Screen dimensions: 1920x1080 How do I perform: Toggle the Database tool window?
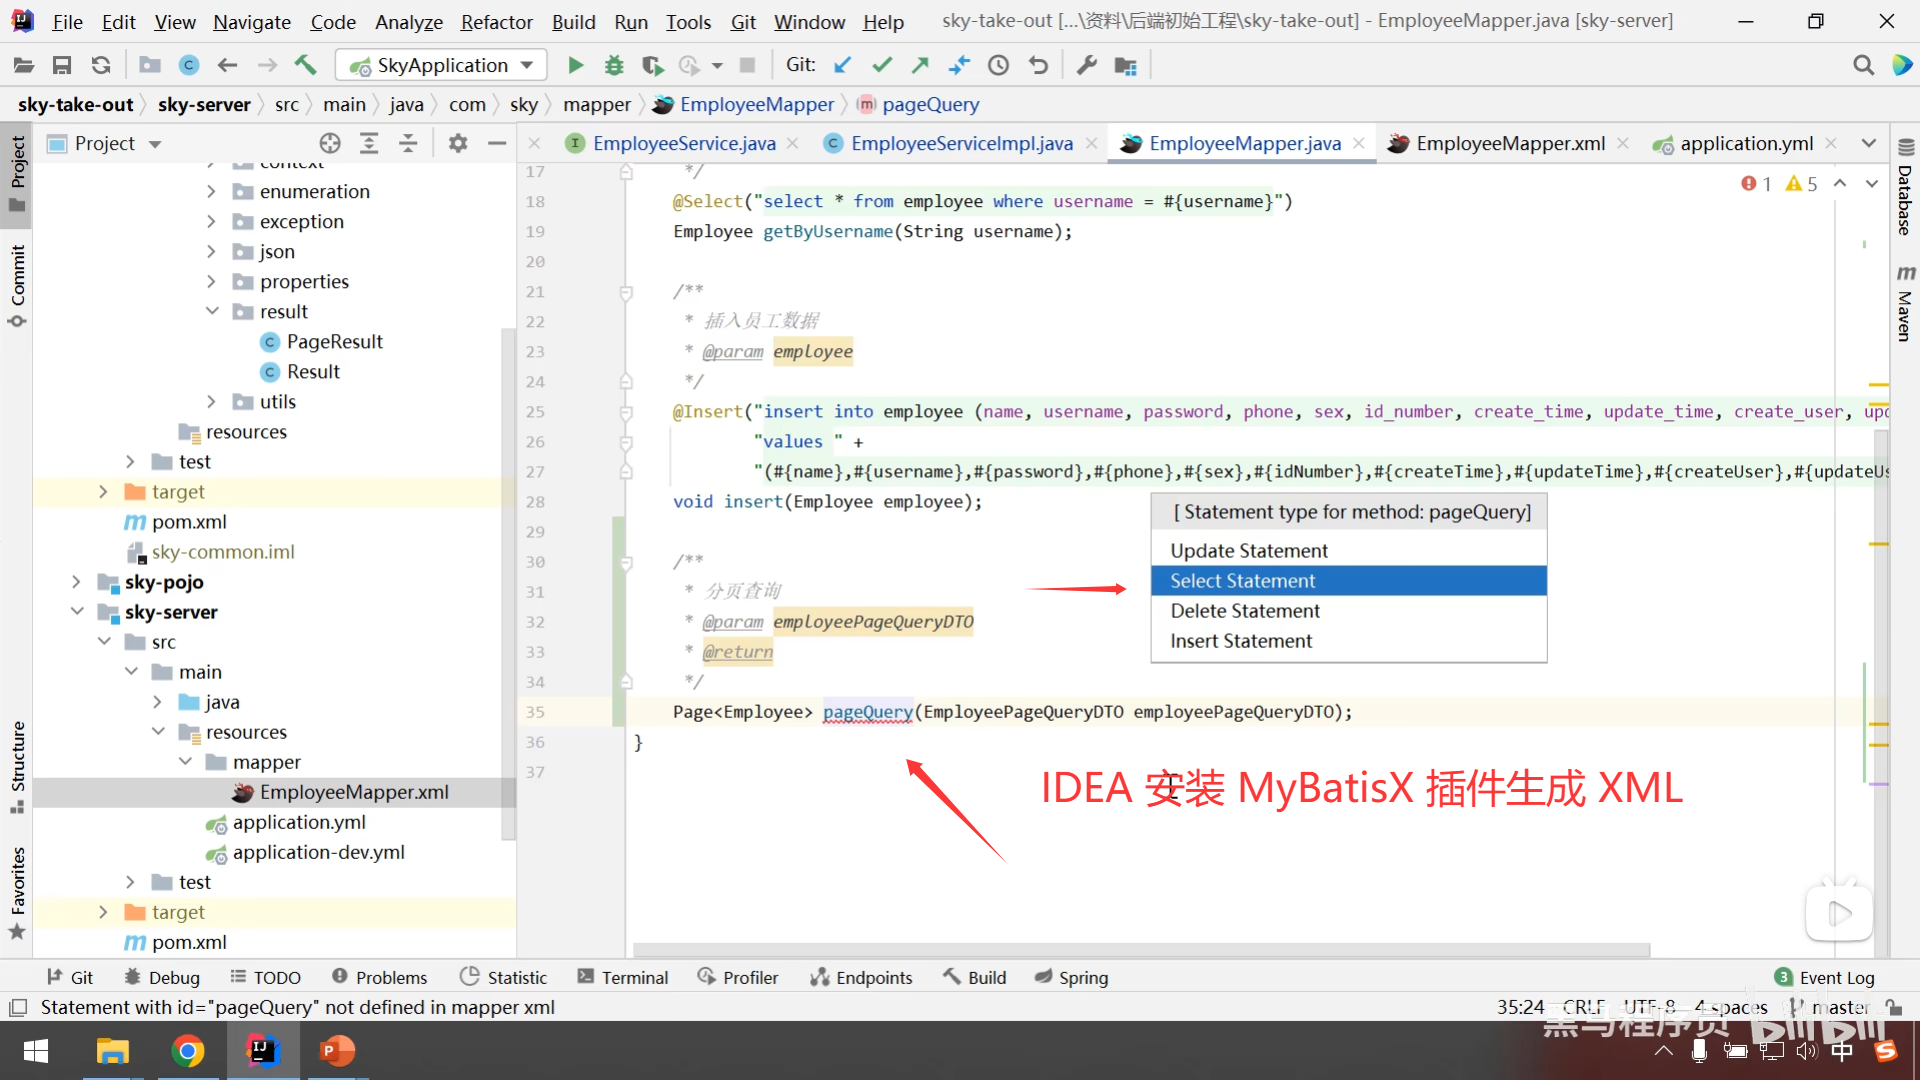1905,188
